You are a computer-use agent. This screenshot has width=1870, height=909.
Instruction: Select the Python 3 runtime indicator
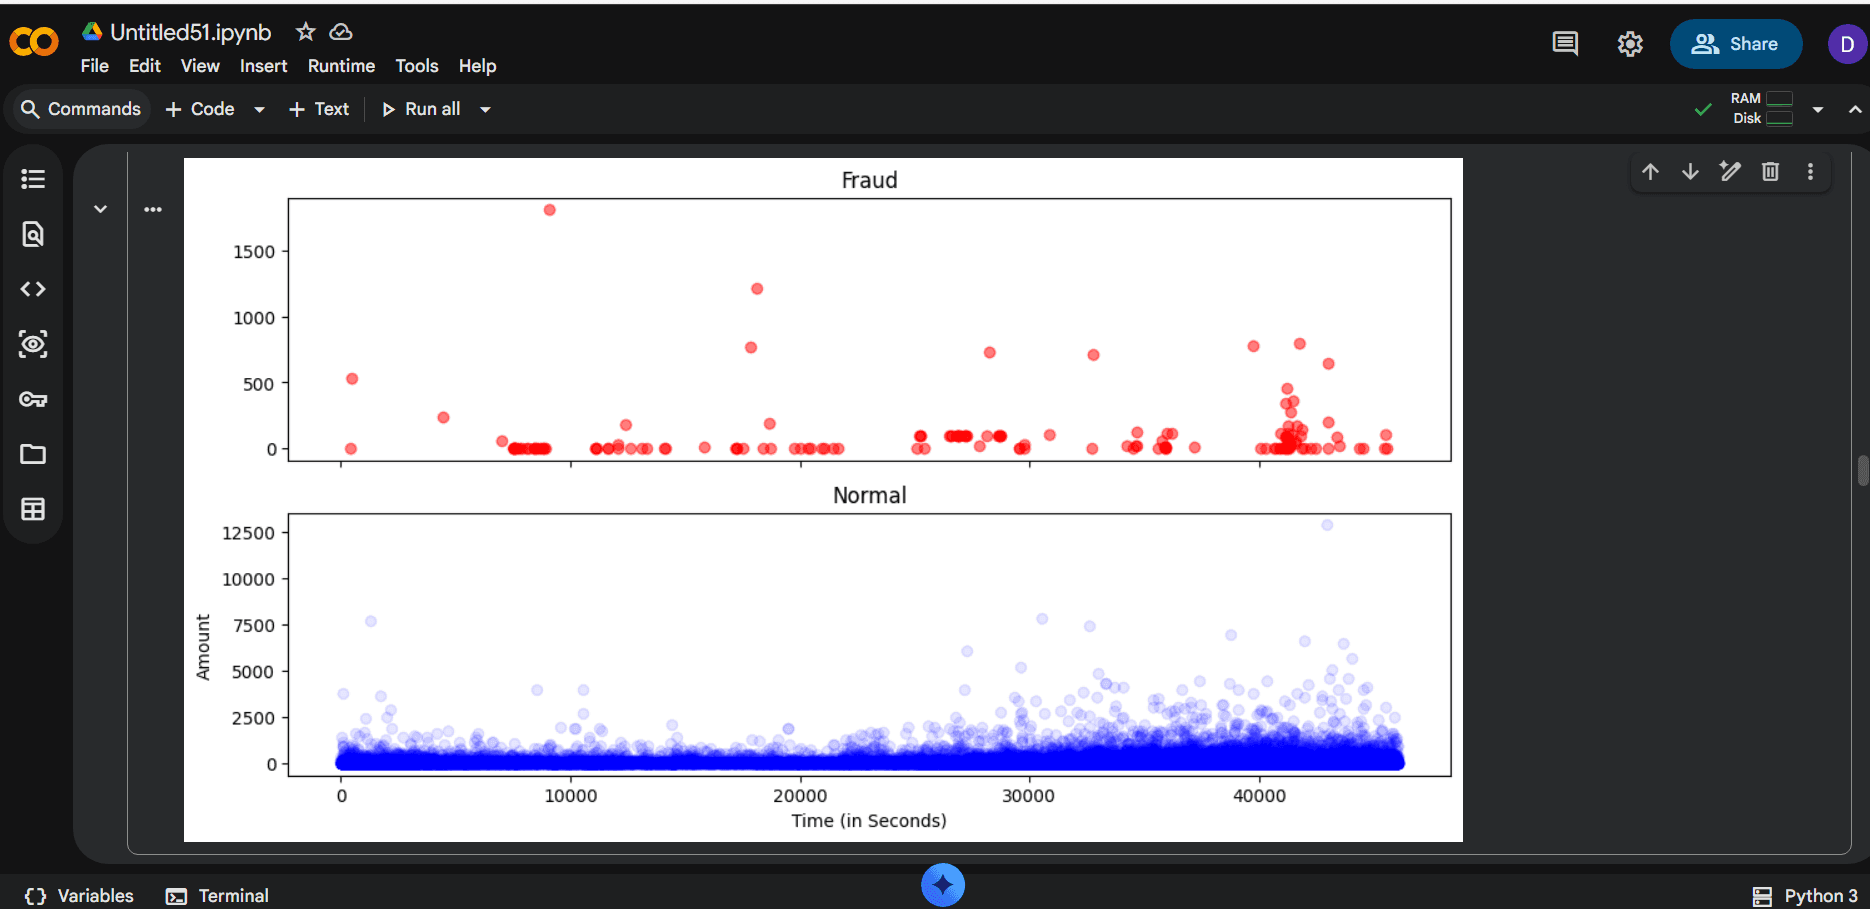point(1805,896)
